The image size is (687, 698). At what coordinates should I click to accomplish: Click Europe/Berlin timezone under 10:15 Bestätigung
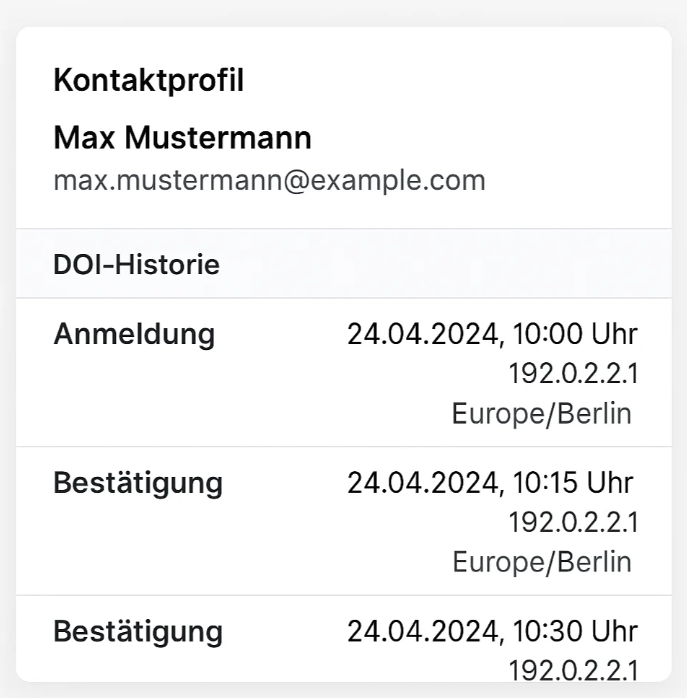click(x=542, y=562)
